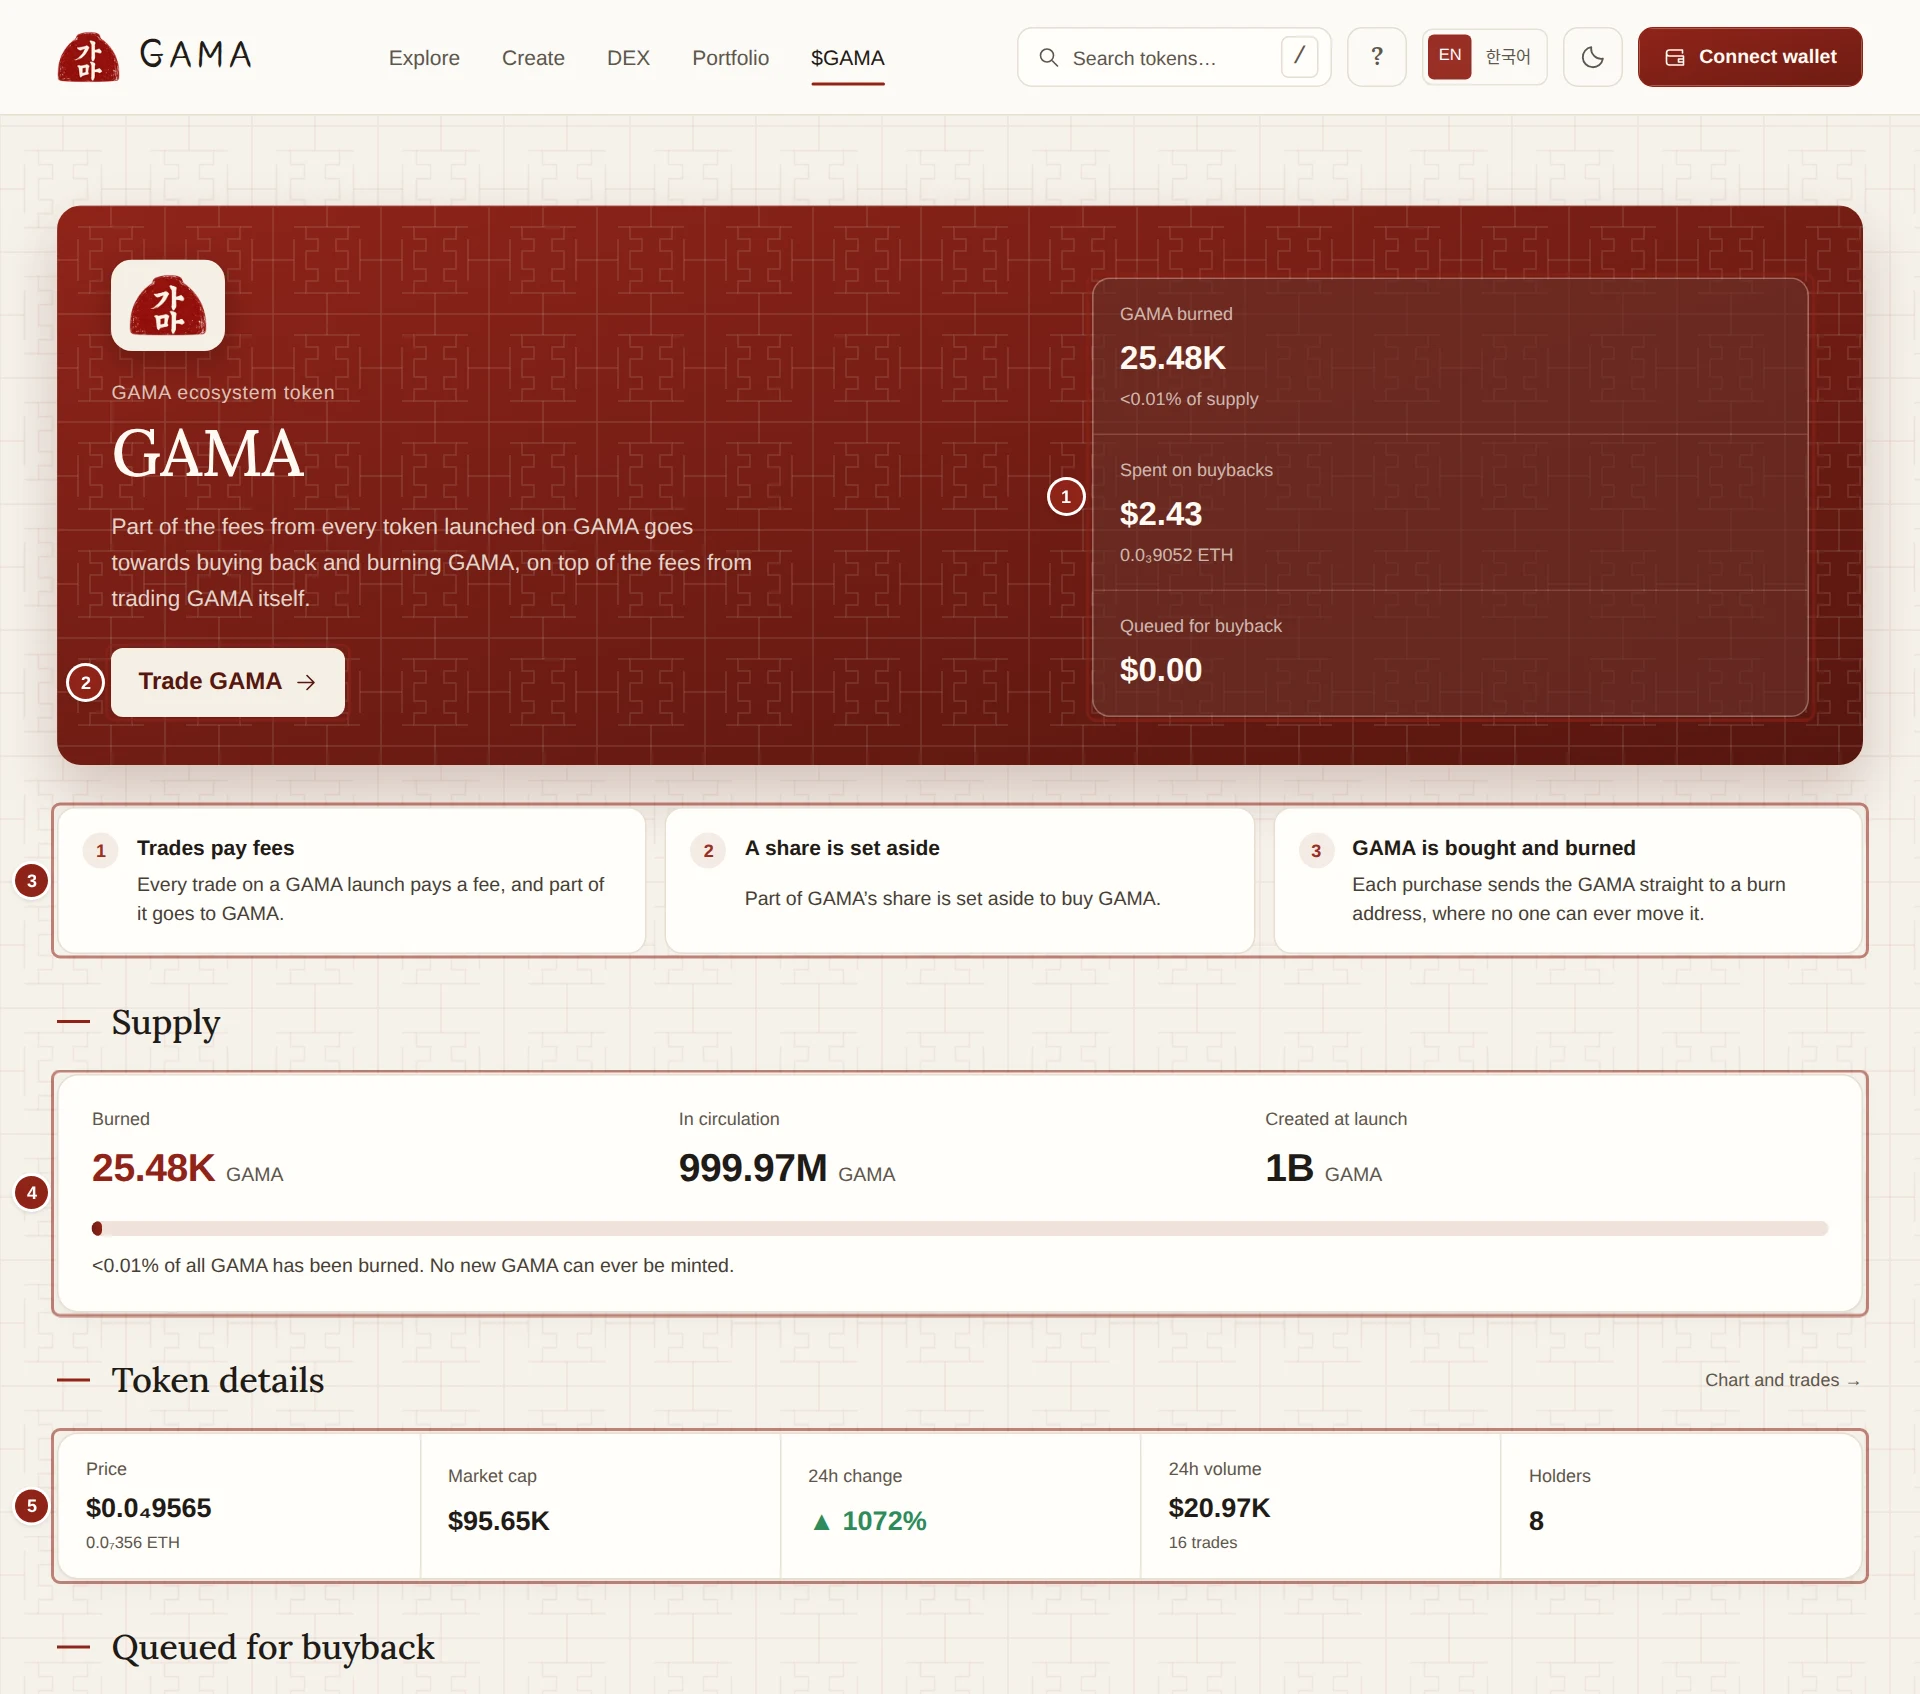Click the burned supply progress bar

pos(960,1228)
